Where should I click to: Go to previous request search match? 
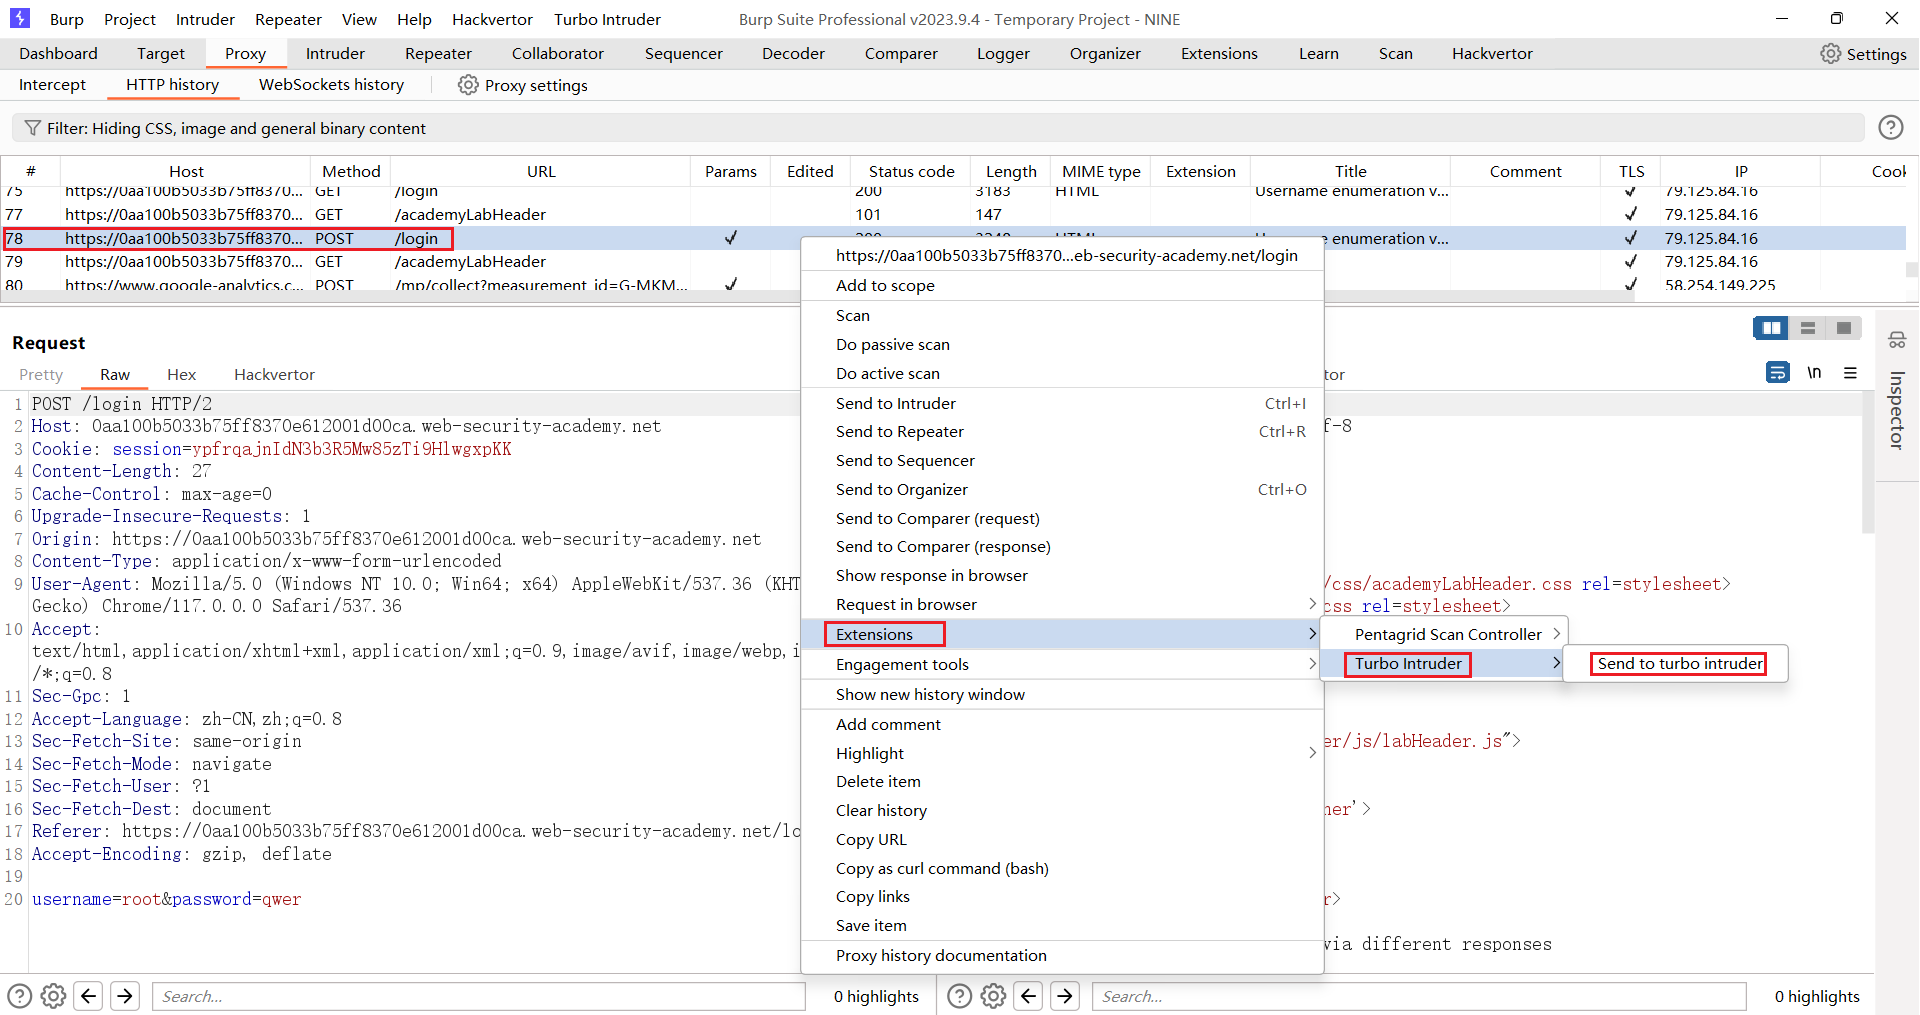(x=89, y=996)
